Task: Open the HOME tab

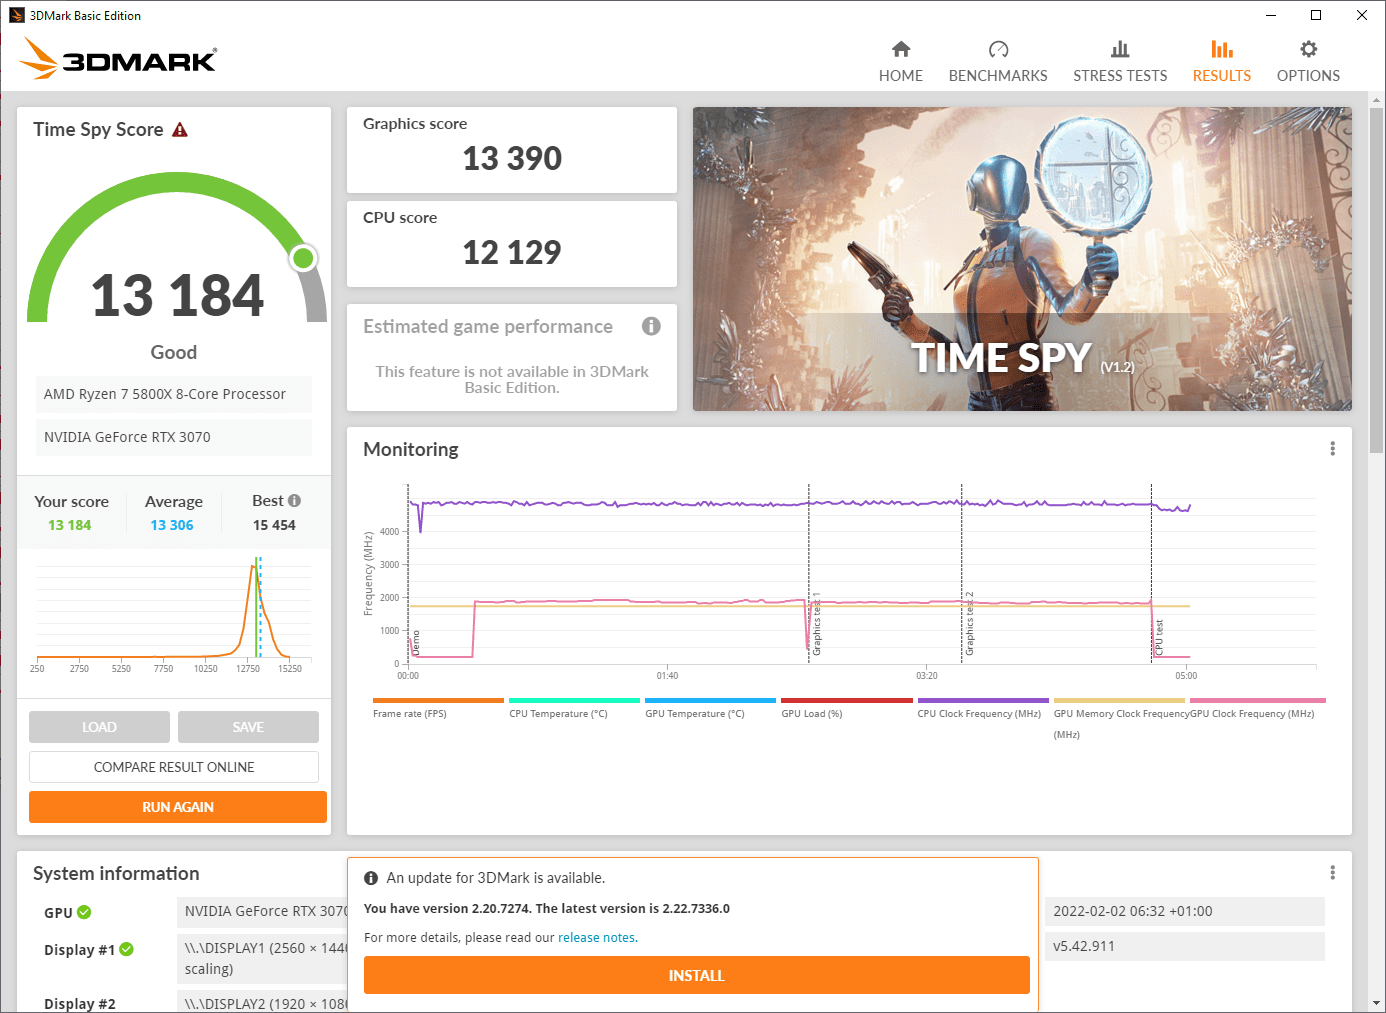Action: pyautogui.click(x=900, y=62)
